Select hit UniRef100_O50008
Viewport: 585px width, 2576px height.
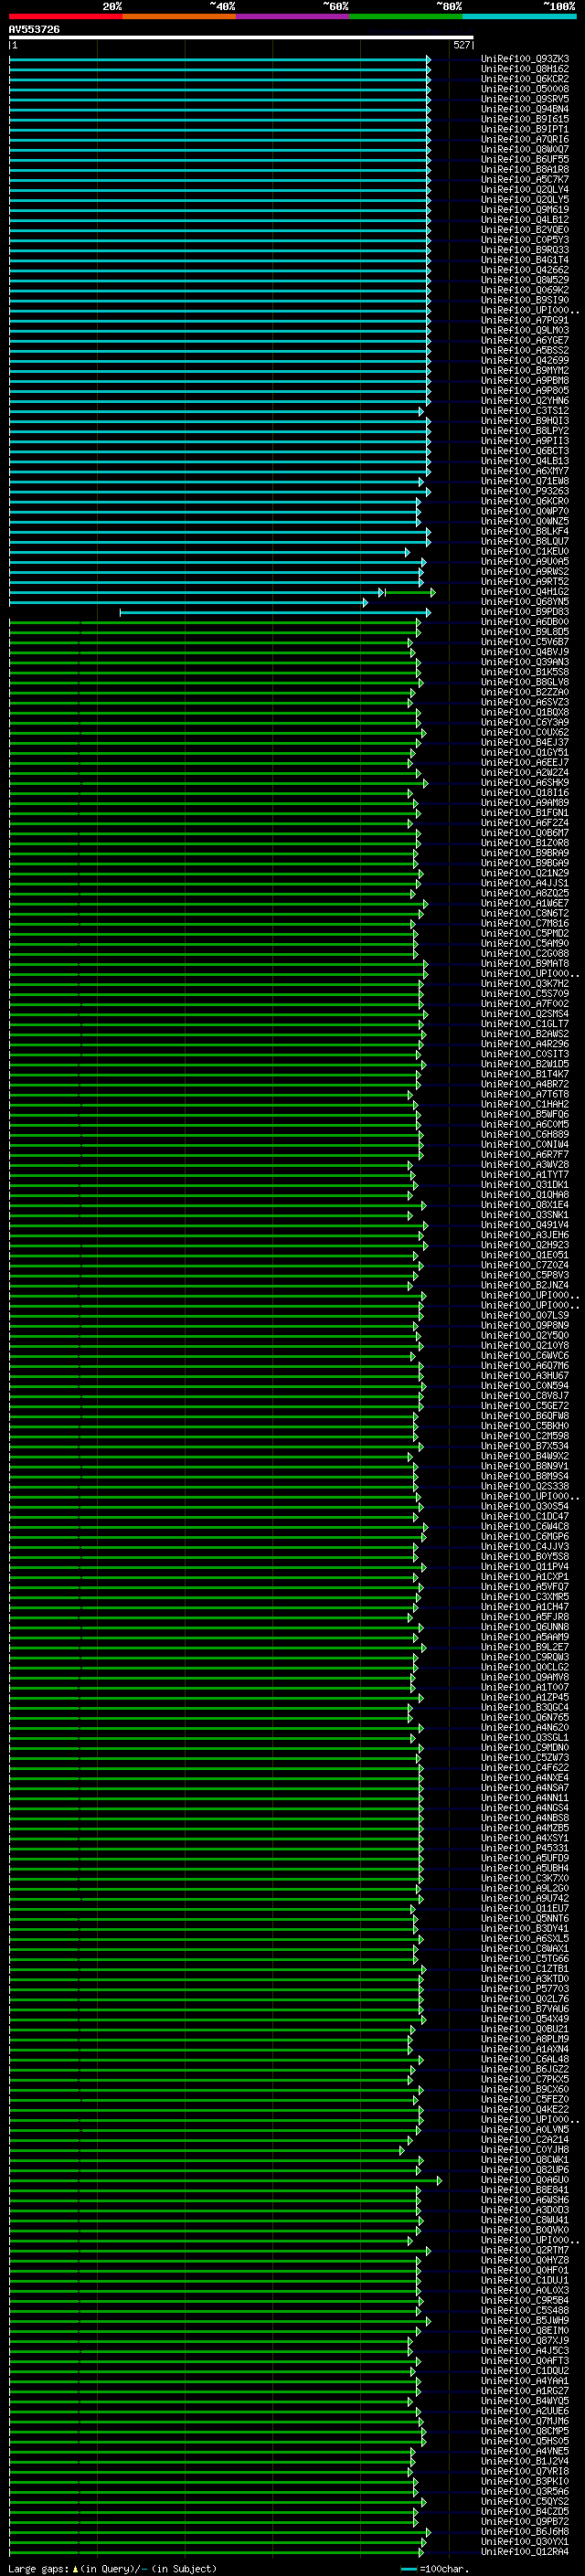point(525,89)
